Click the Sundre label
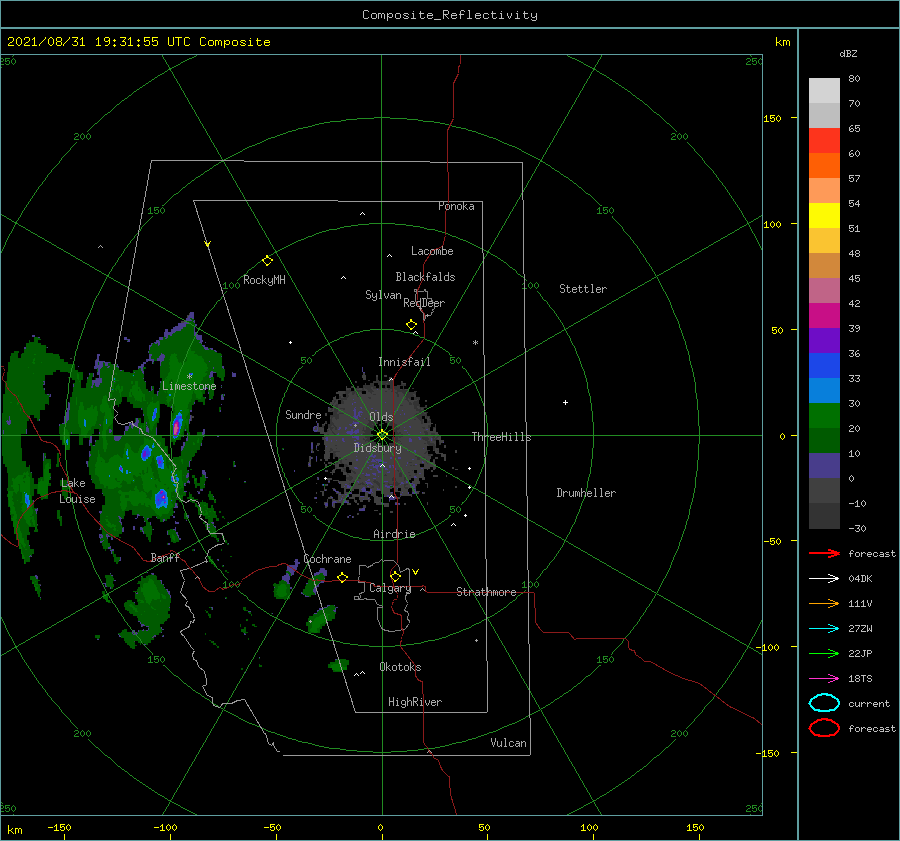Image resolution: width=900 pixels, height=841 pixels. 303,414
